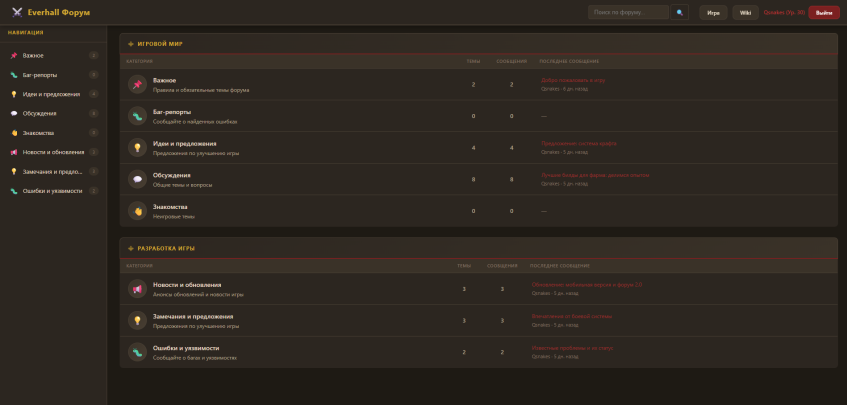Click the waving hand icon of Знакомства category
This screenshot has height=405, width=847.
tap(138, 211)
